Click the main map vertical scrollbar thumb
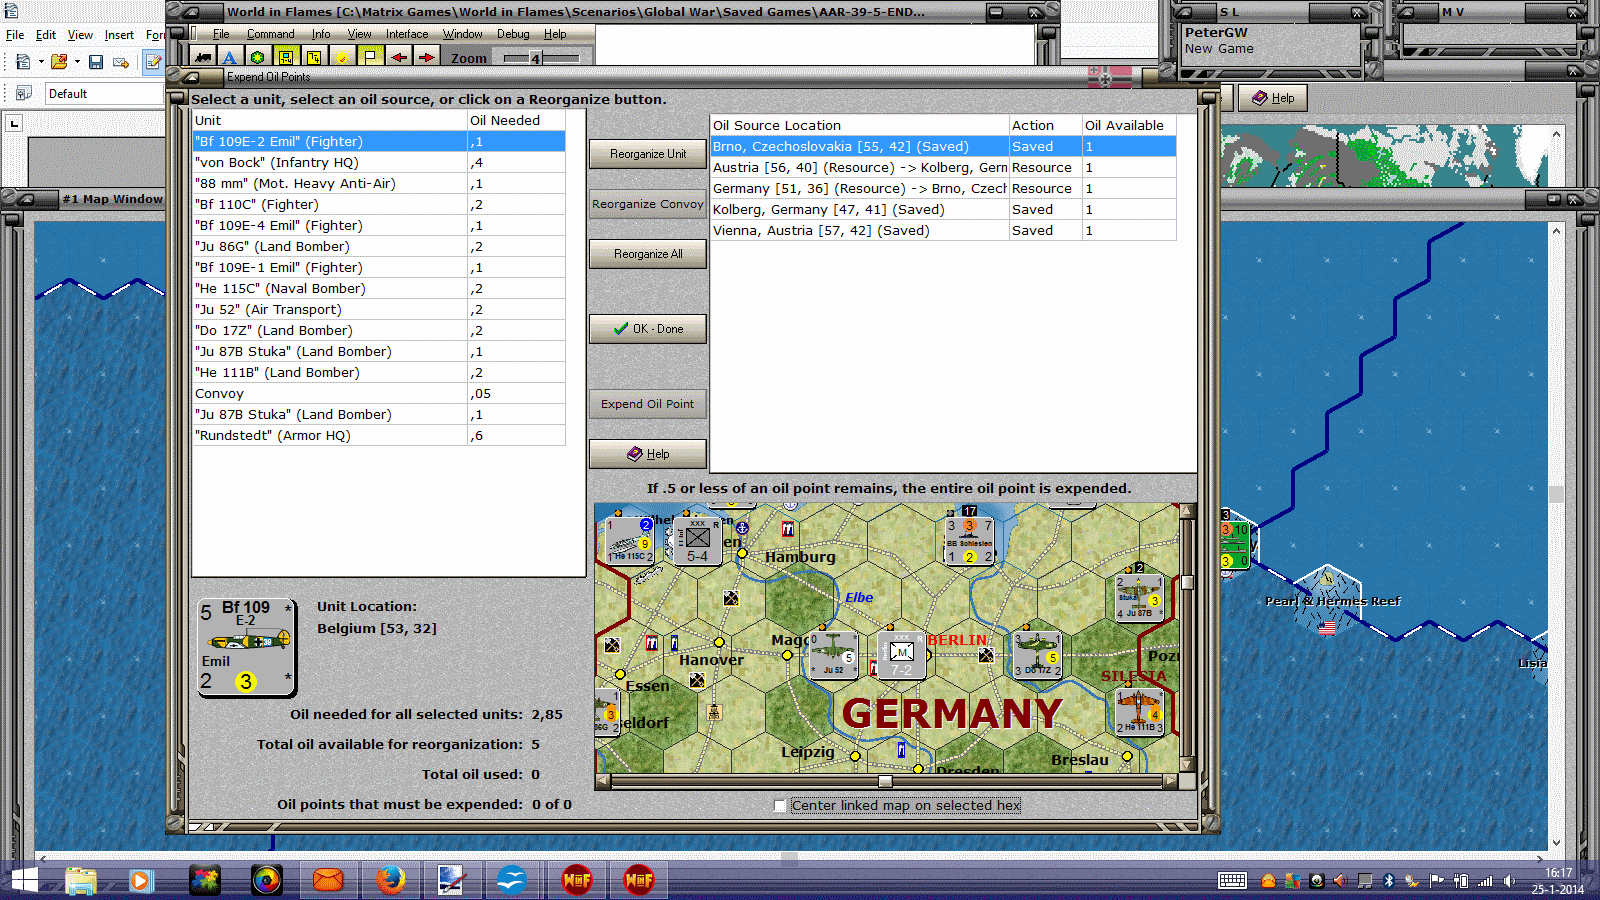Screen dimensions: 1600x900 click(x=1556, y=494)
